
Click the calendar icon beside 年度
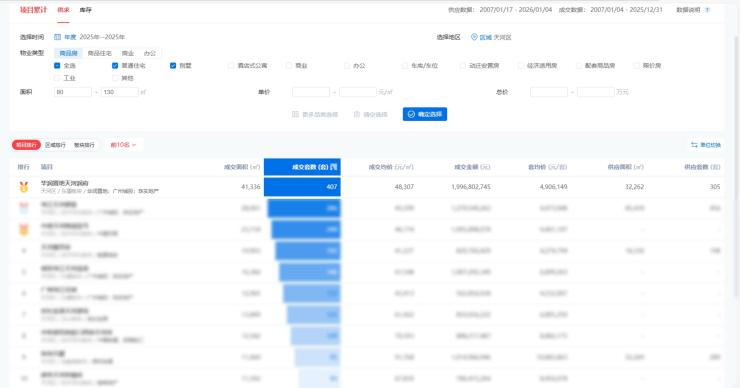[57, 37]
